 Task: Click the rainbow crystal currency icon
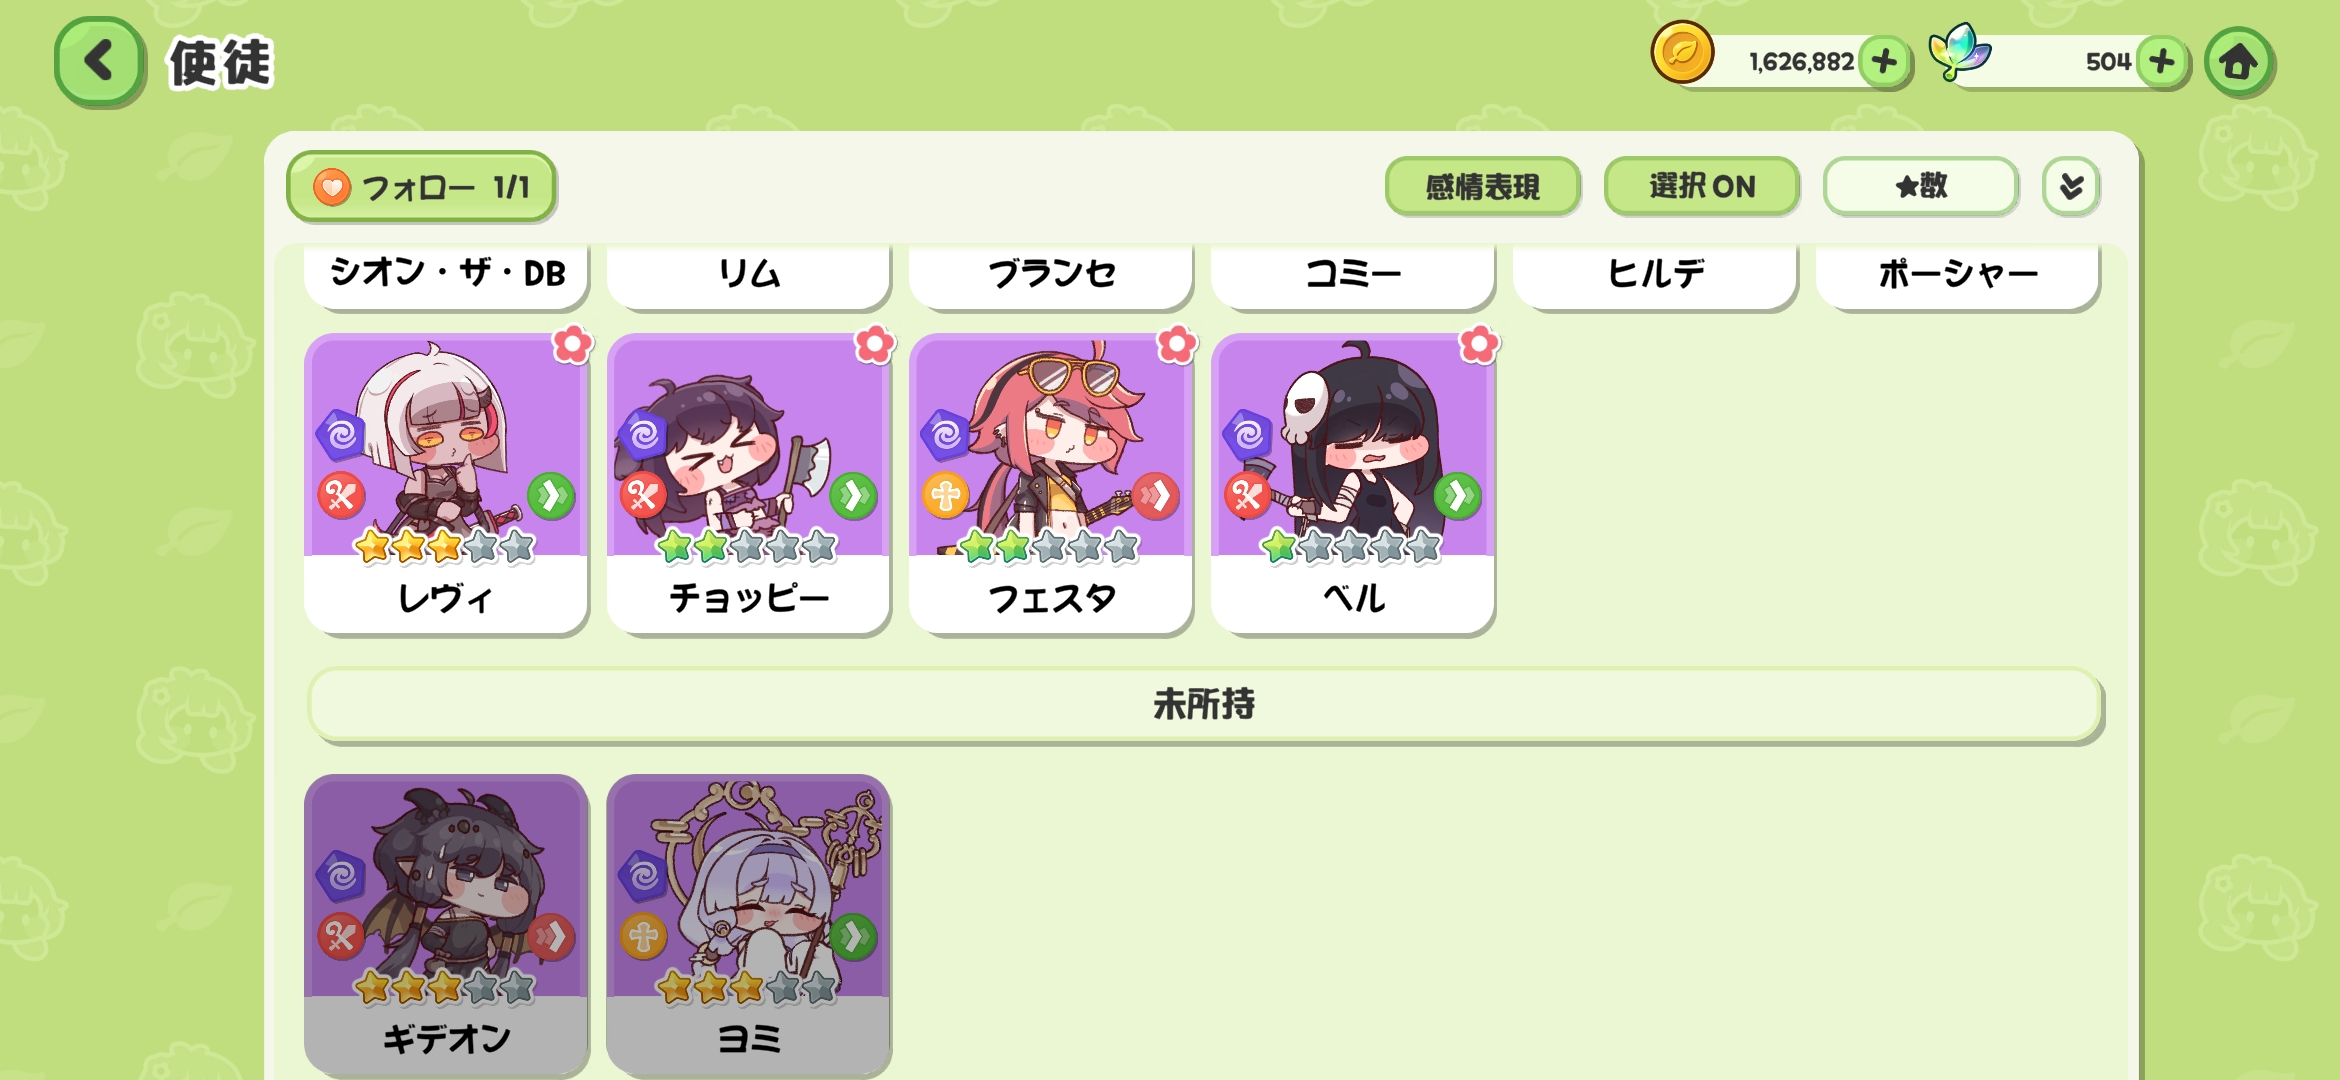(1960, 52)
